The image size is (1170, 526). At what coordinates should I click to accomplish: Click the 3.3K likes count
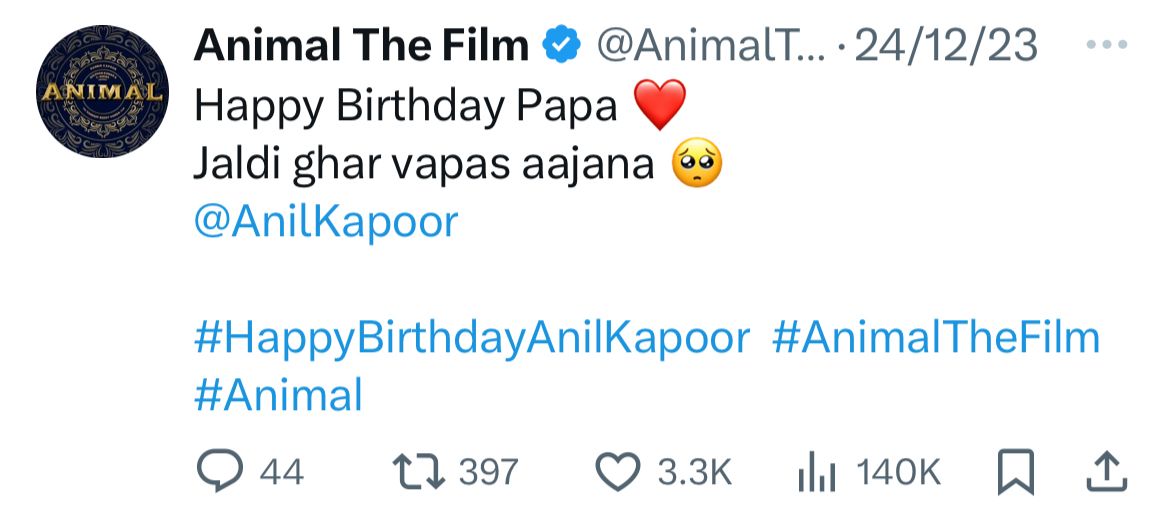695,472
